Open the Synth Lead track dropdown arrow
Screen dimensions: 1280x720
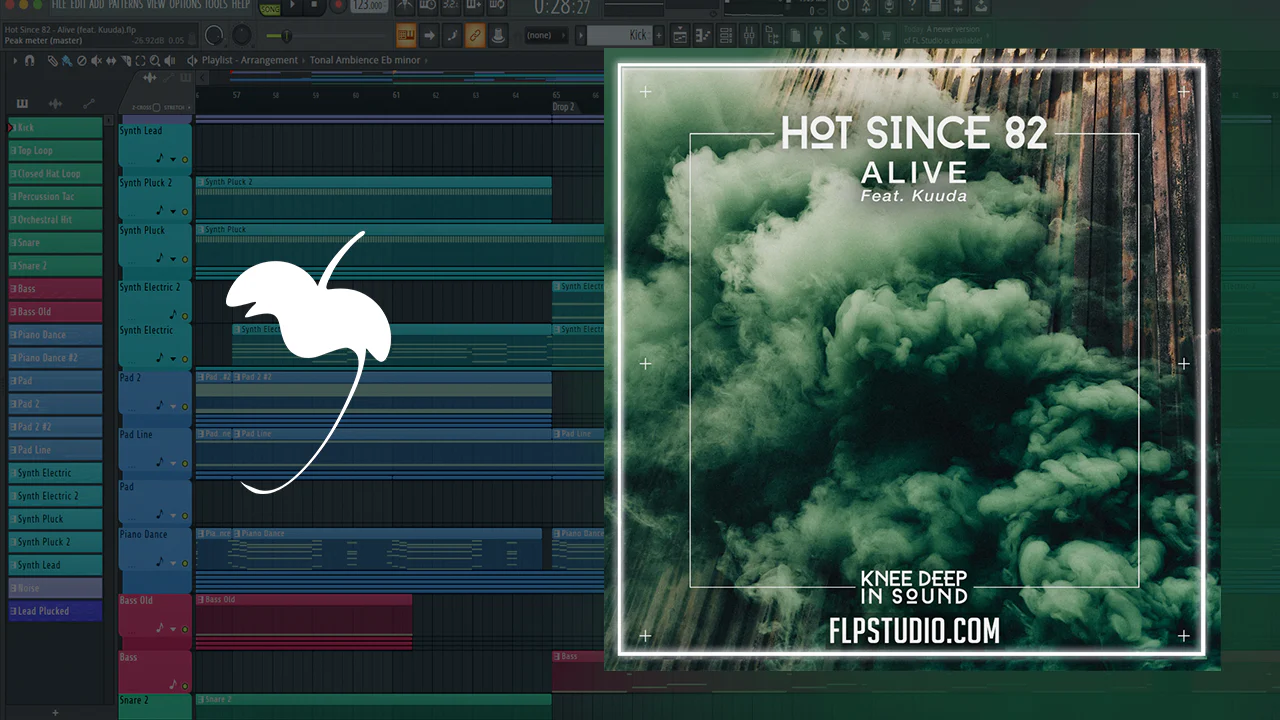(173, 159)
